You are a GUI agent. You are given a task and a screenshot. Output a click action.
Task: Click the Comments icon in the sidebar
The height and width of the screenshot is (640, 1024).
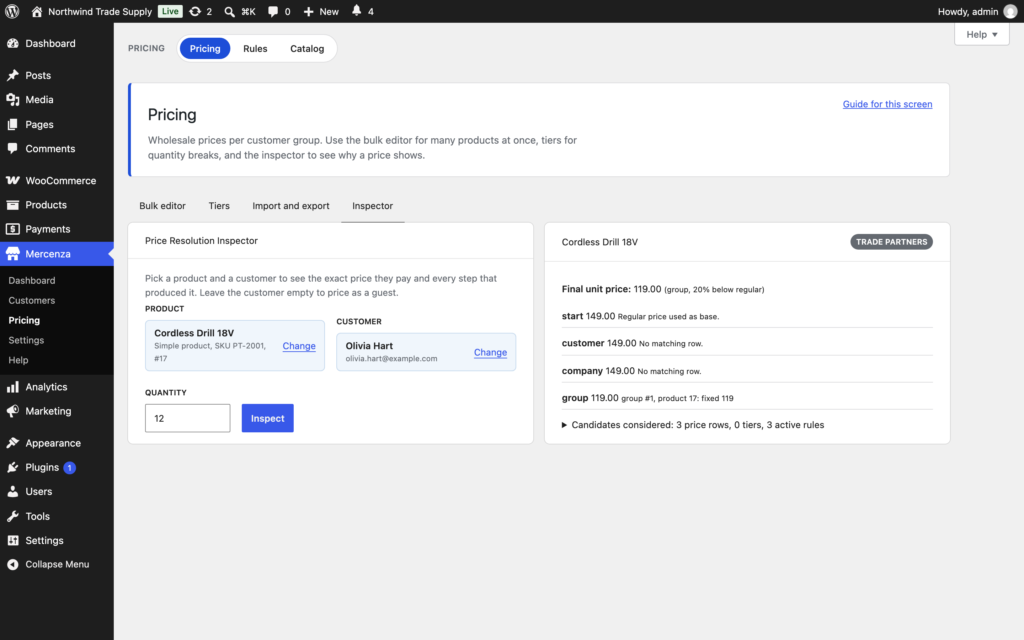[x=12, y=148]
